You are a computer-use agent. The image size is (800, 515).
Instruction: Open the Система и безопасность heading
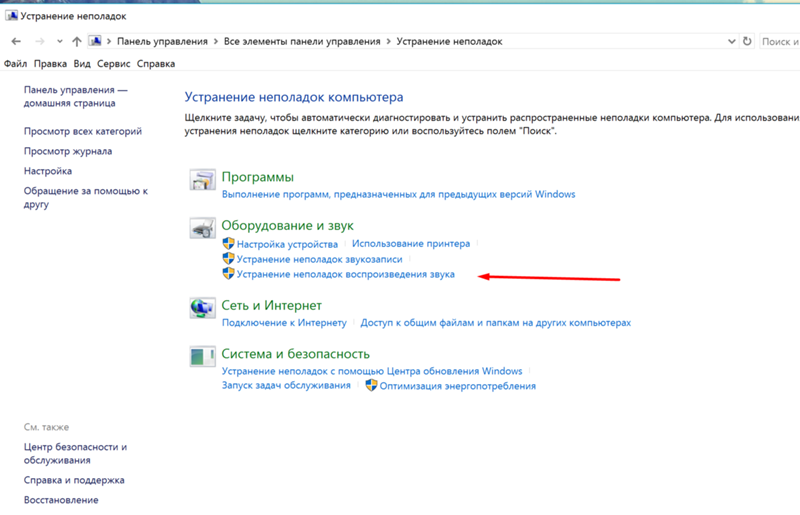click(x=295, y=354)
